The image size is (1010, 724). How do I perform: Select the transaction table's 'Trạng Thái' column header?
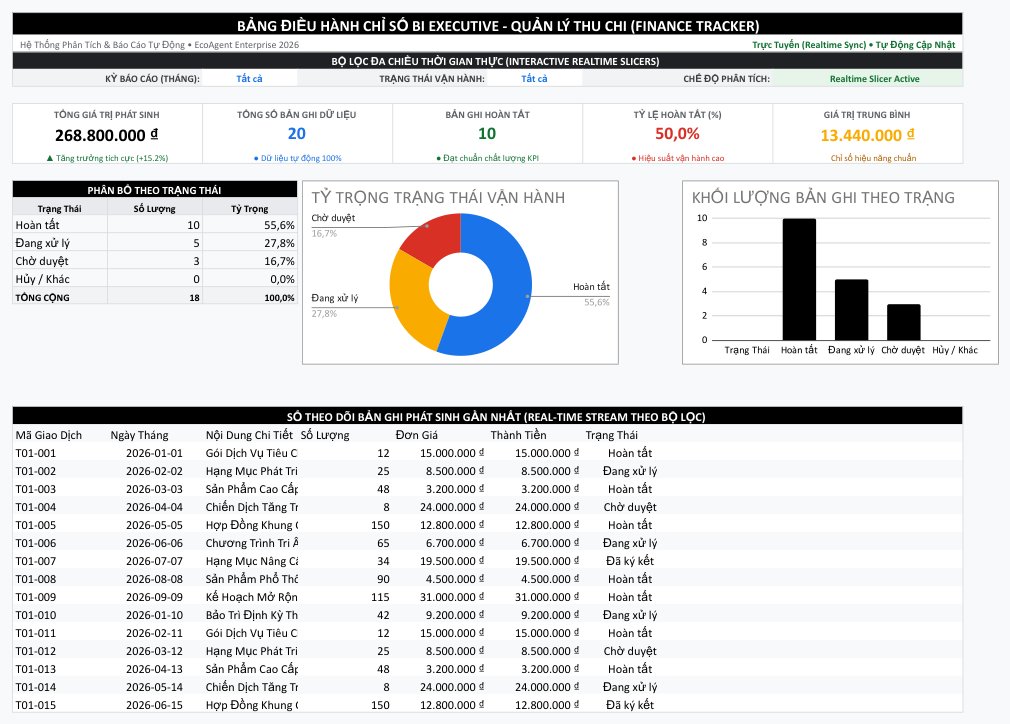612,435
